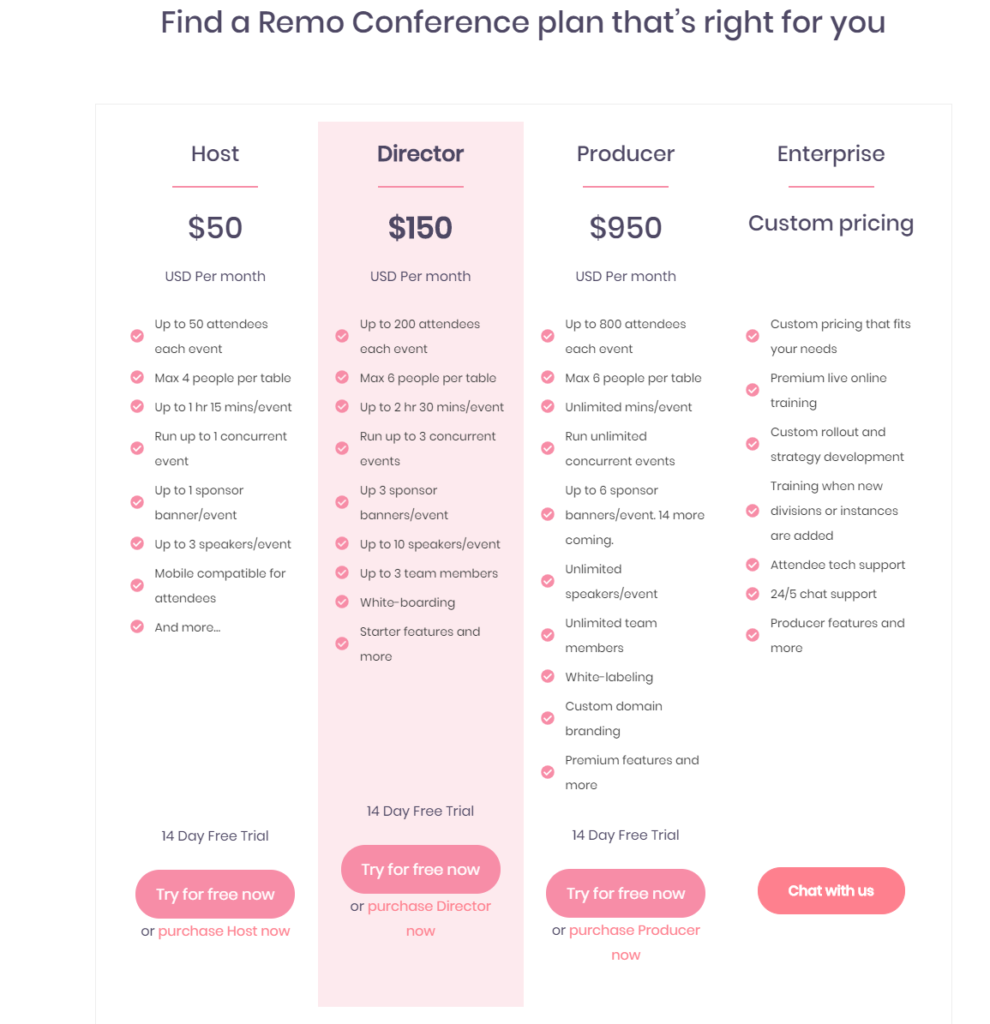Click the checkmark icon next to White-boarding
Screen dimensions: 990x1024
pos(342,601)
